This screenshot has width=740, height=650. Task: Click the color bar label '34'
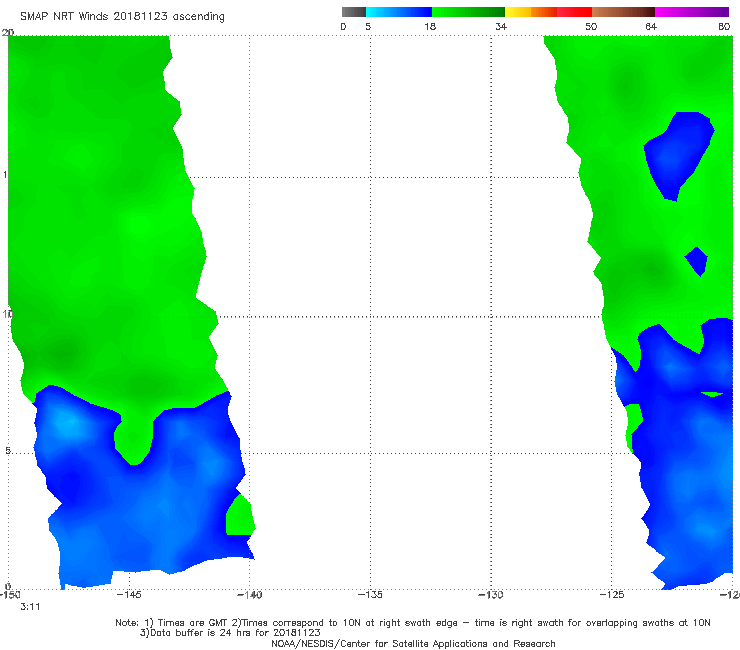[x=501, y=27]
